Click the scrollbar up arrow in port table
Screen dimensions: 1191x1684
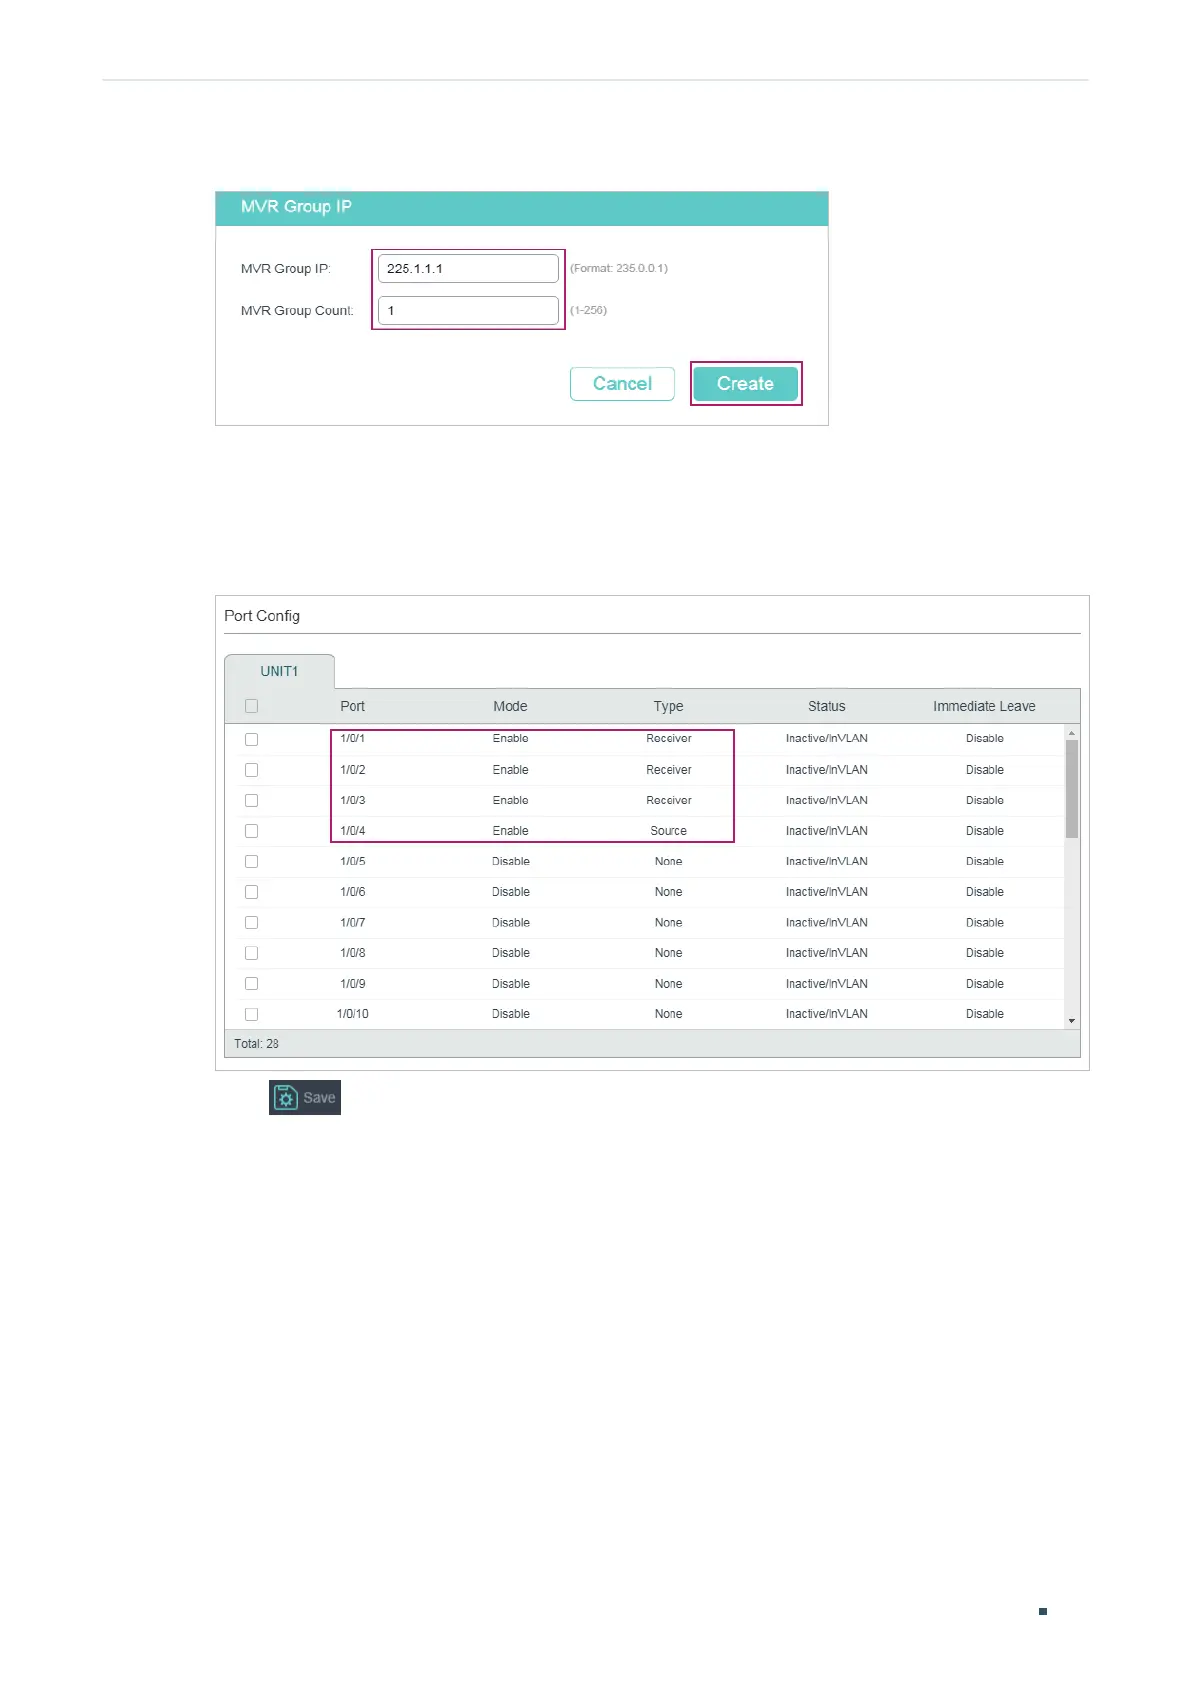pos(1072,733)
